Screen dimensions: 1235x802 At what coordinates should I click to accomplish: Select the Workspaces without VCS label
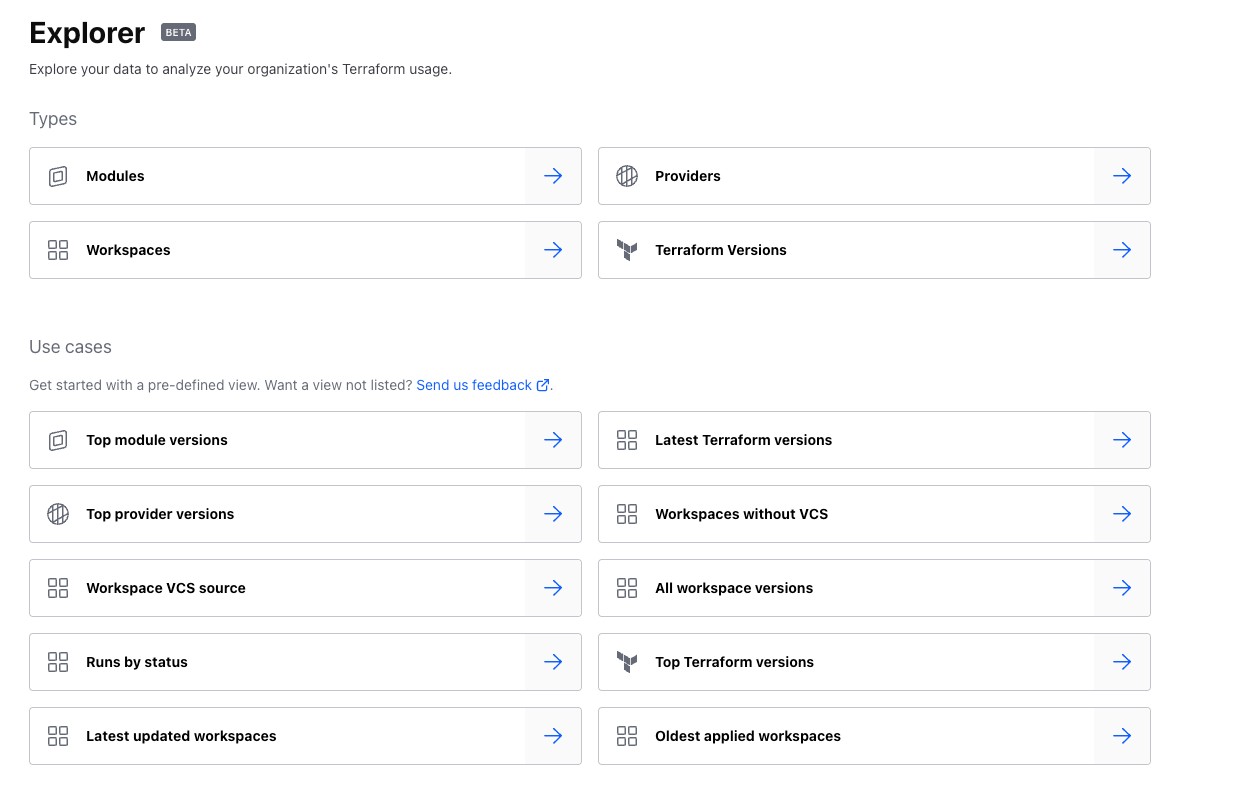[x=742, y=514]
